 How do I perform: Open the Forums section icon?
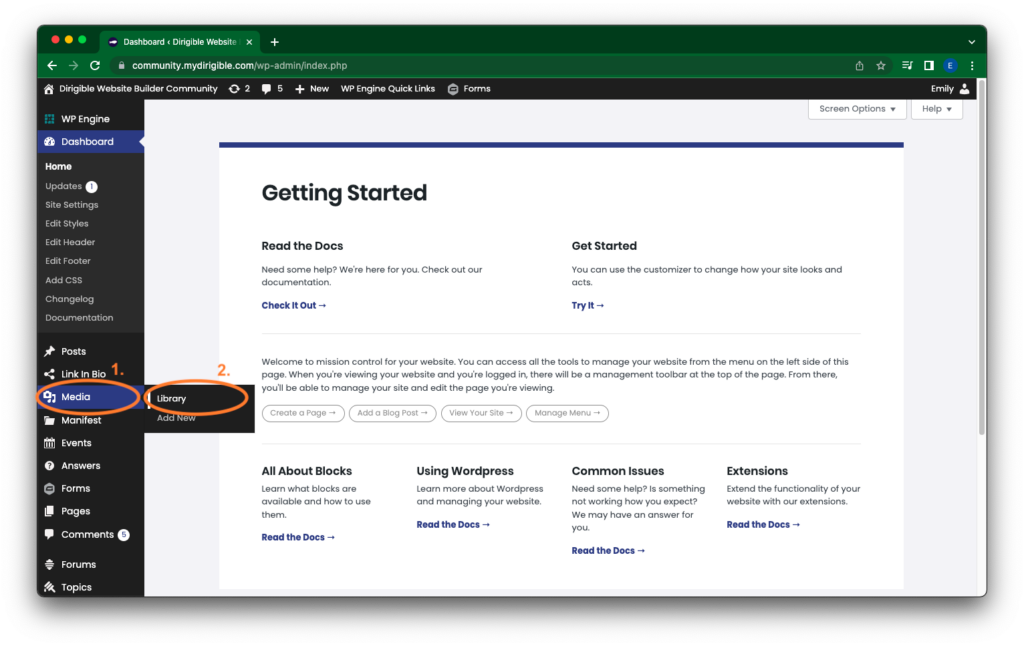point(48,564)
